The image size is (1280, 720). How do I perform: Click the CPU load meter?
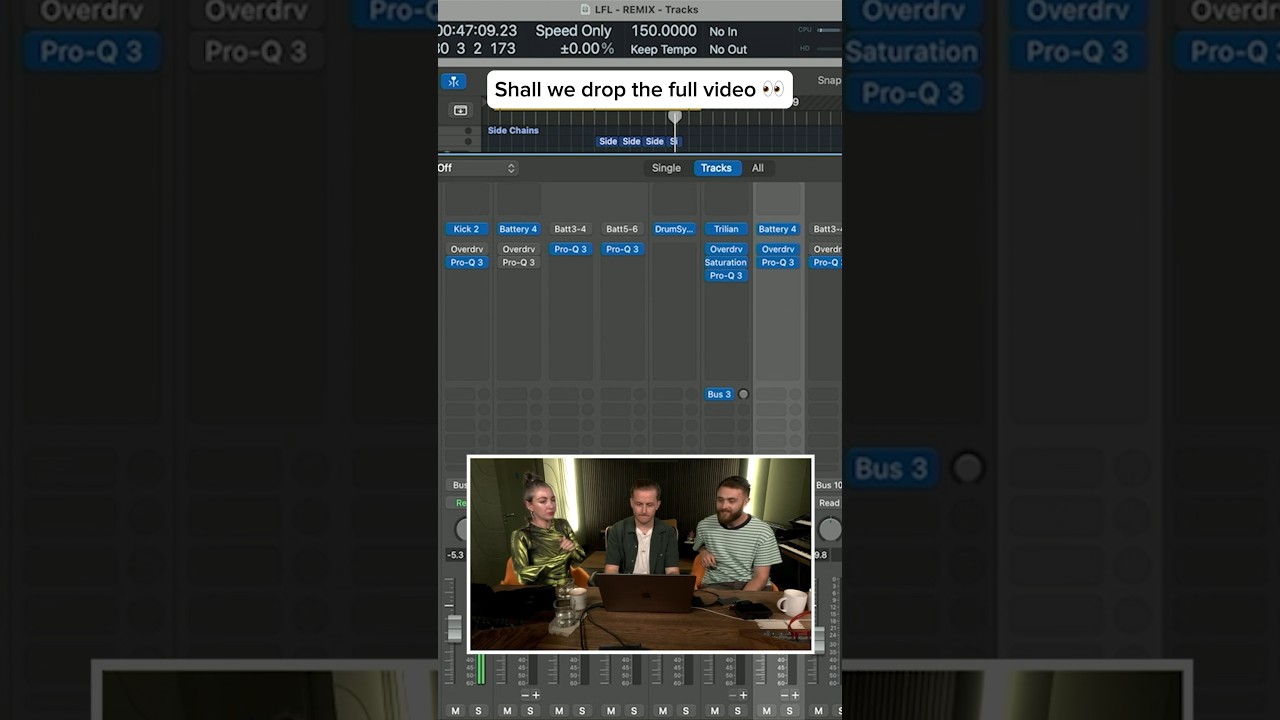[x=828, y=30]
